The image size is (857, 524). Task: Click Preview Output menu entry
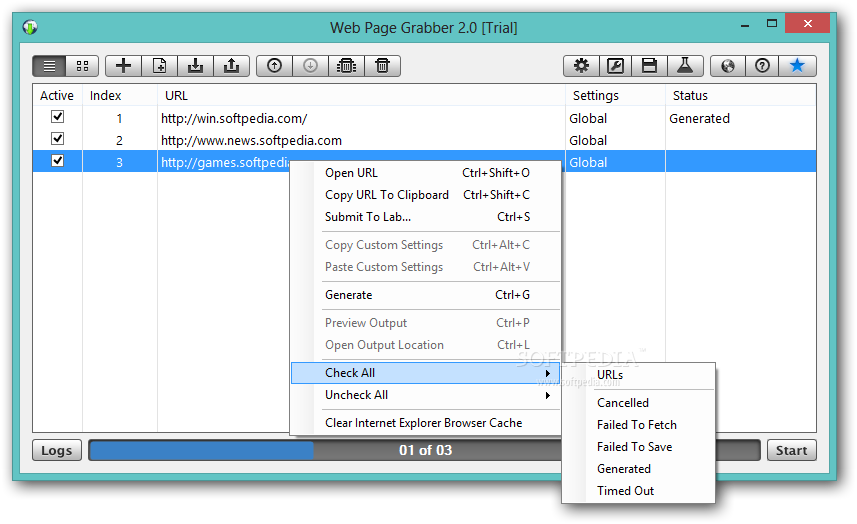pyautogui.click(x=426, y=323)
